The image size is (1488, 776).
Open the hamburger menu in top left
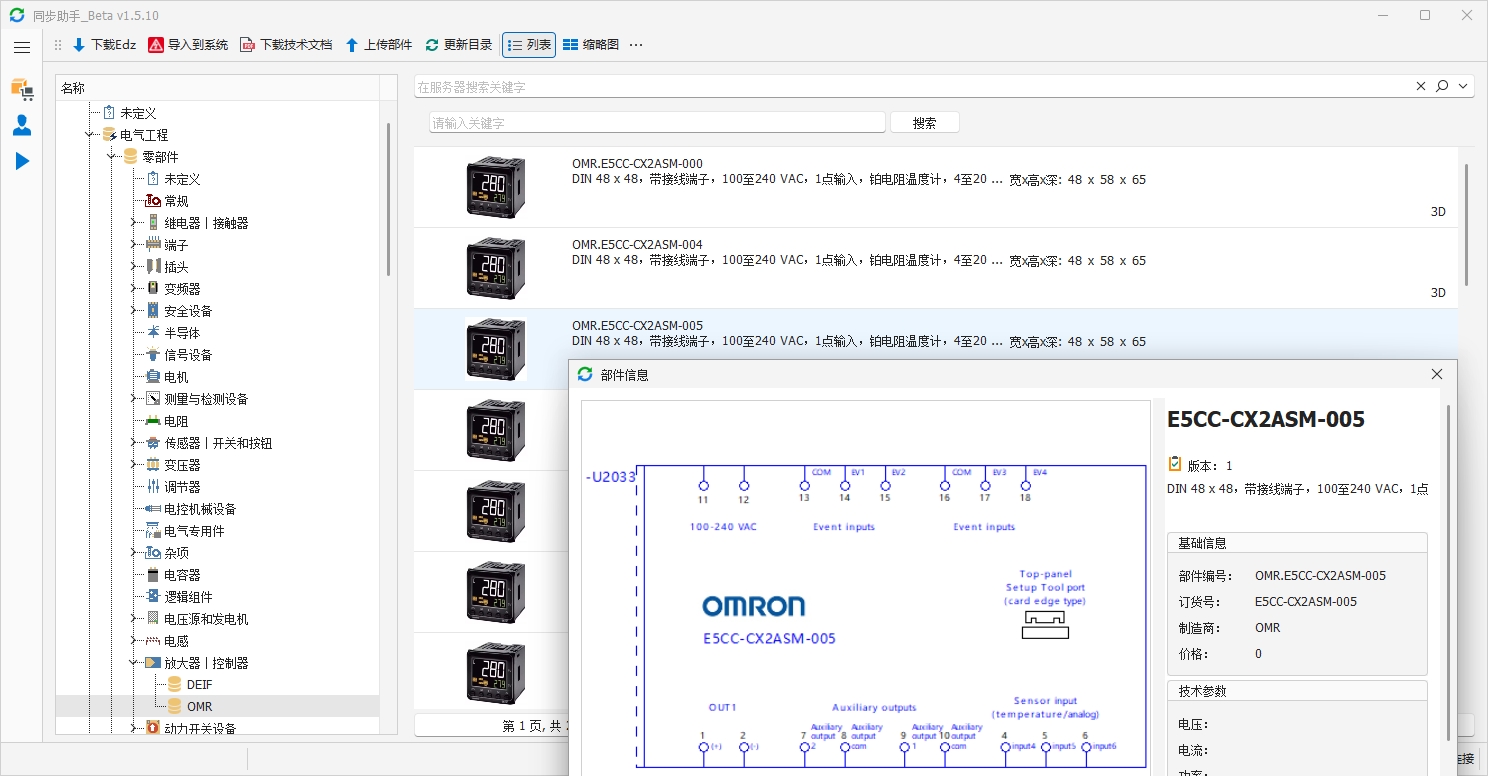coord(22,47)
